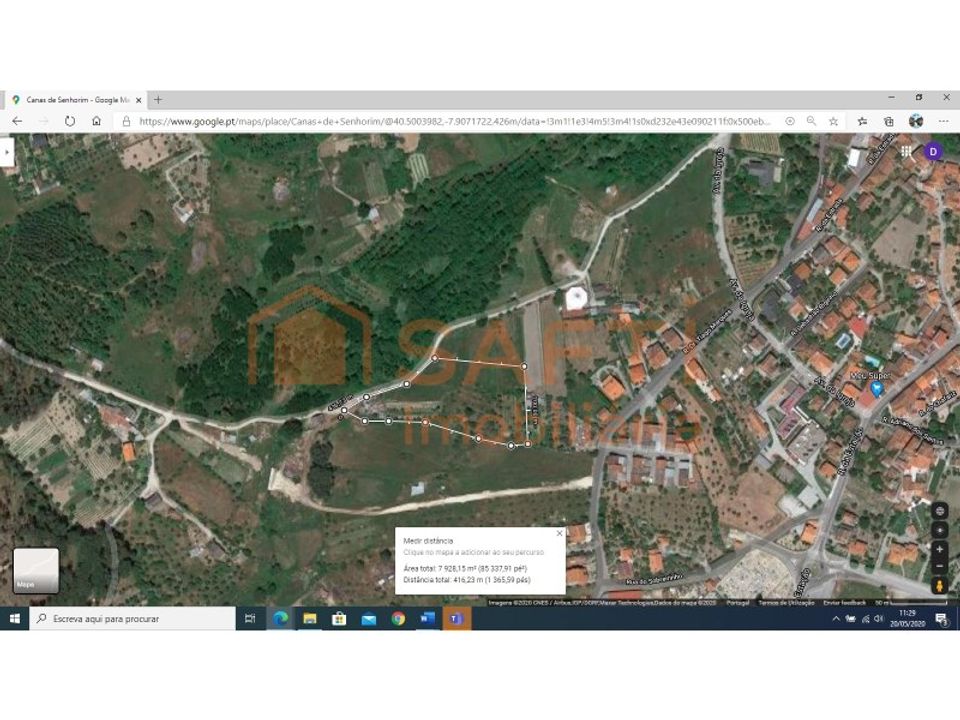Open a new browser tab
Viewport: 960px width, 720px height.
158,99
